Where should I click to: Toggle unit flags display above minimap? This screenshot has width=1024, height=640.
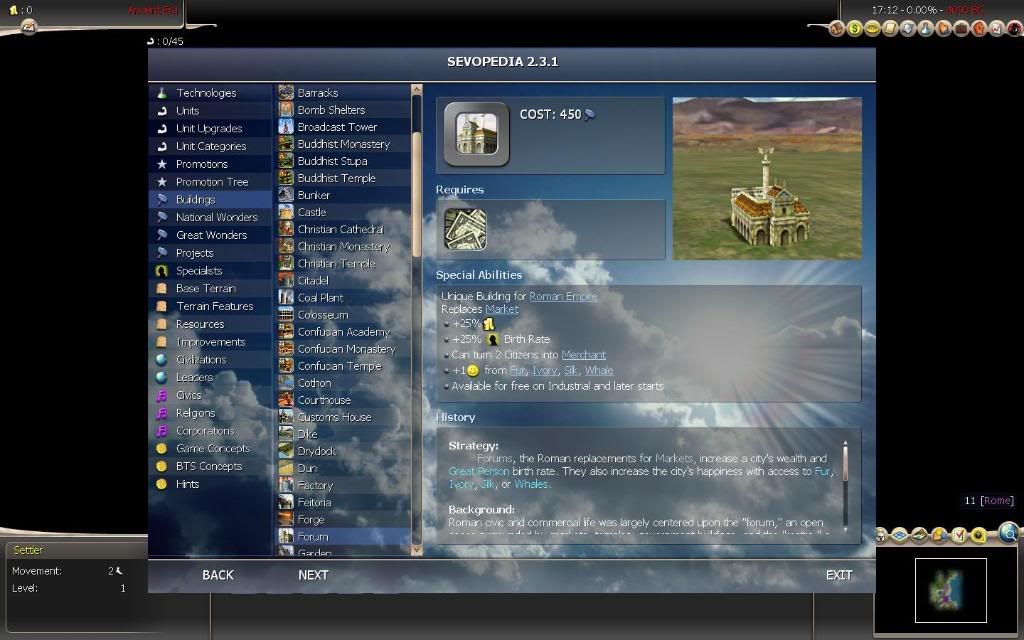(x=880, y=536)
